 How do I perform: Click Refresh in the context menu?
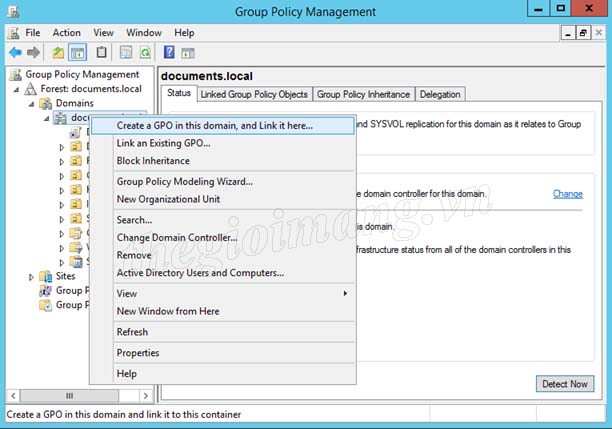coord(223,332)
